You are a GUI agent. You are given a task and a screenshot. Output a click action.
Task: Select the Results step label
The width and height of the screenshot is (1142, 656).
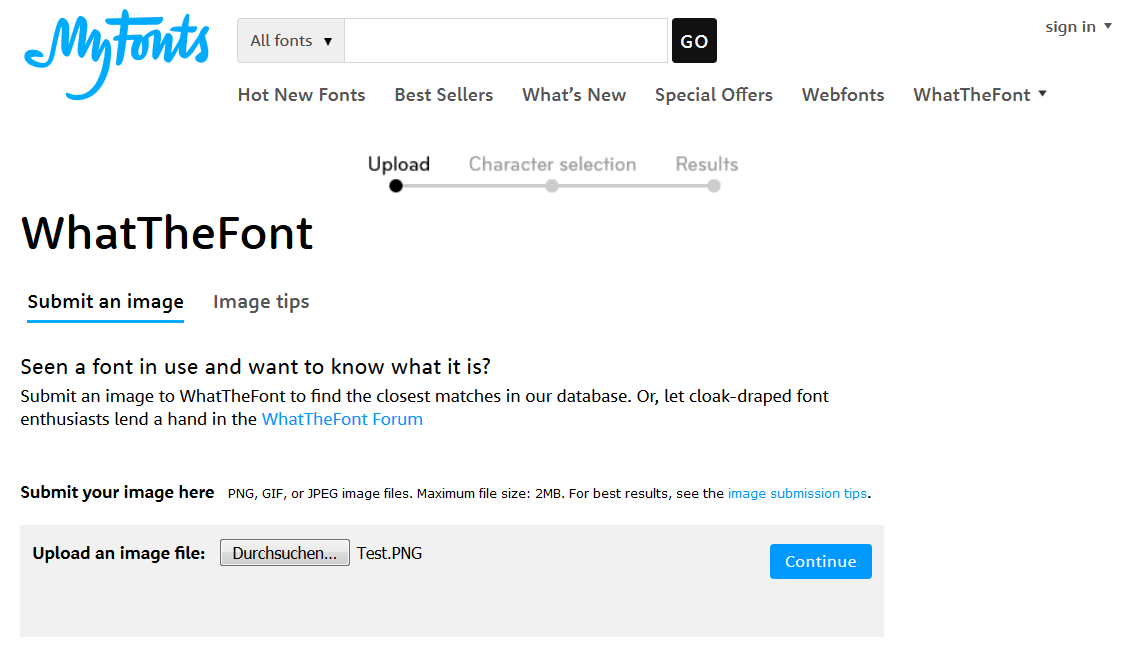coord(706,164)
